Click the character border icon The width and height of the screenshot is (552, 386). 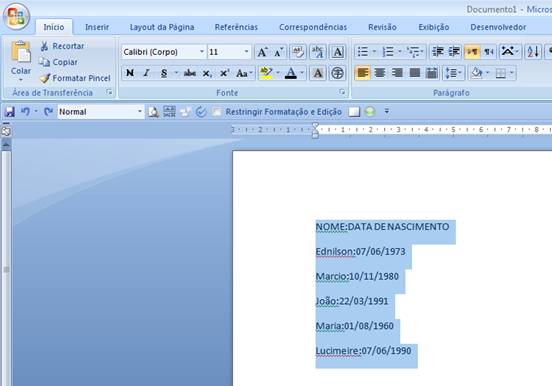coord(338,52)
